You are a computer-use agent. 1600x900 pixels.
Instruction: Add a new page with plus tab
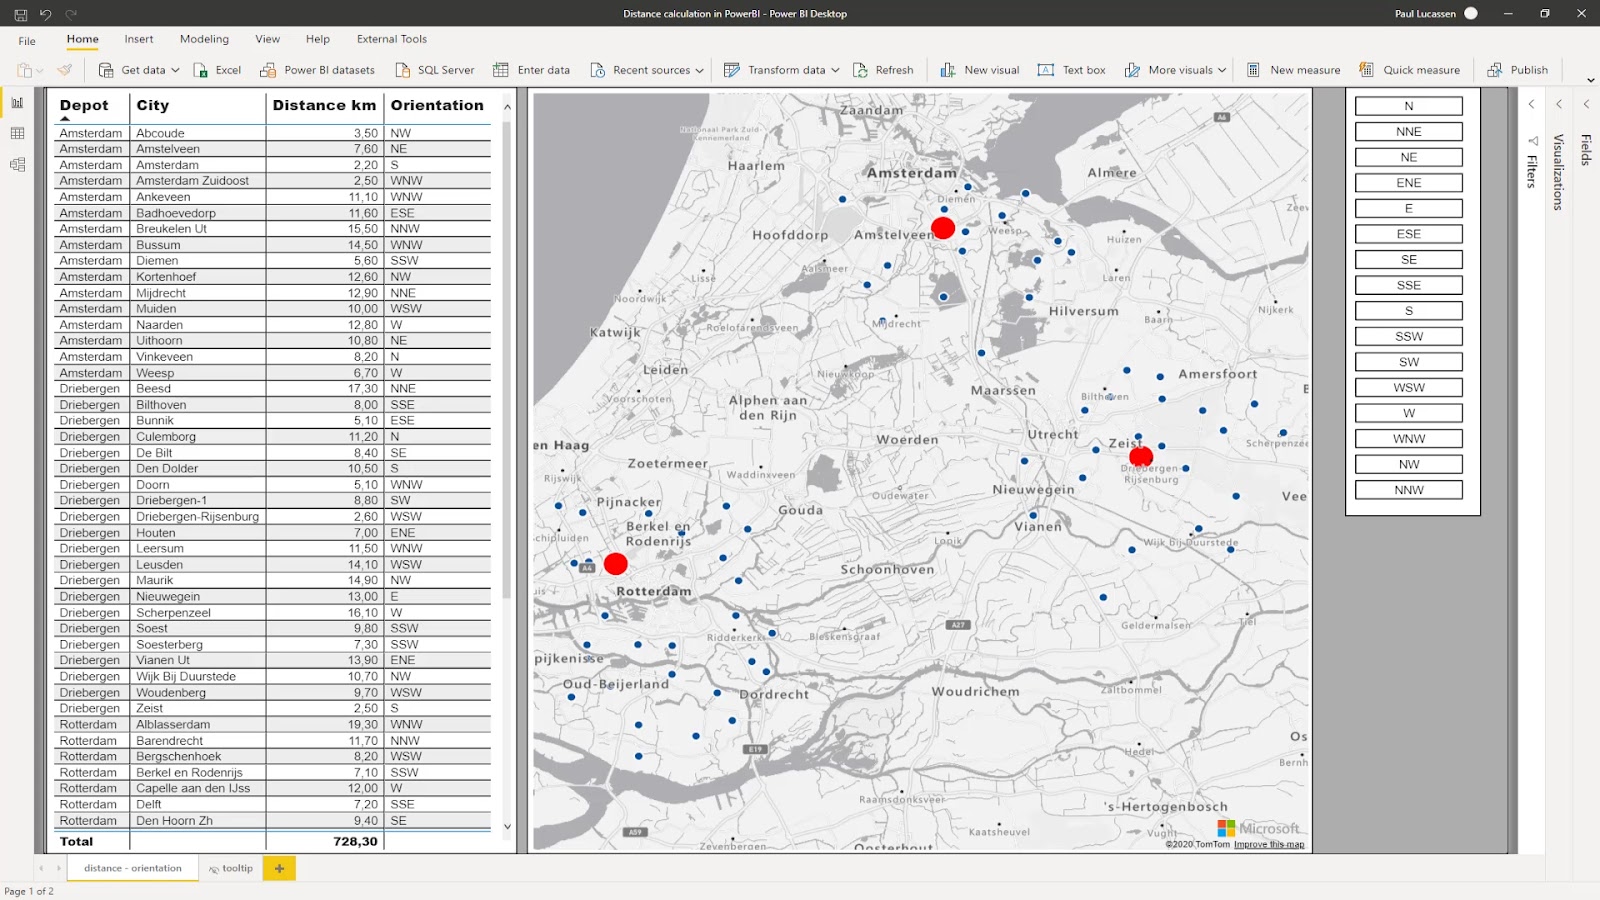279,868
